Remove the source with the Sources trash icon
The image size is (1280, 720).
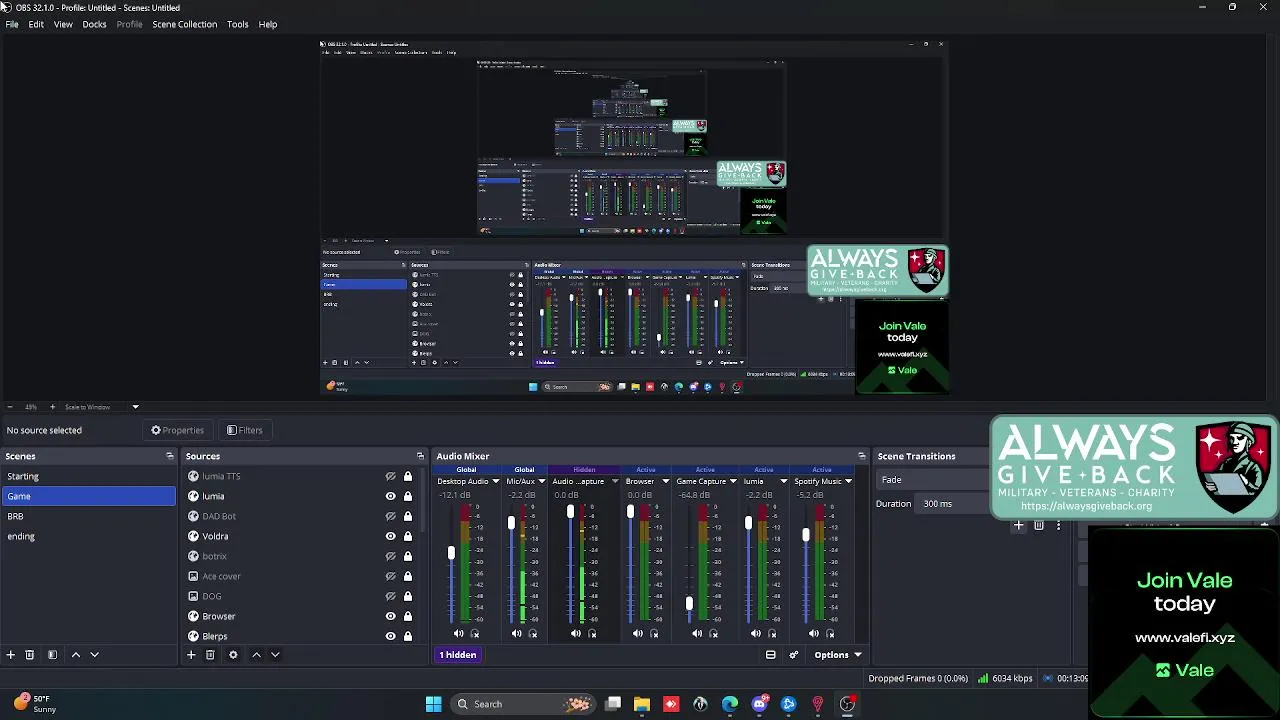[x=210, y=655]
